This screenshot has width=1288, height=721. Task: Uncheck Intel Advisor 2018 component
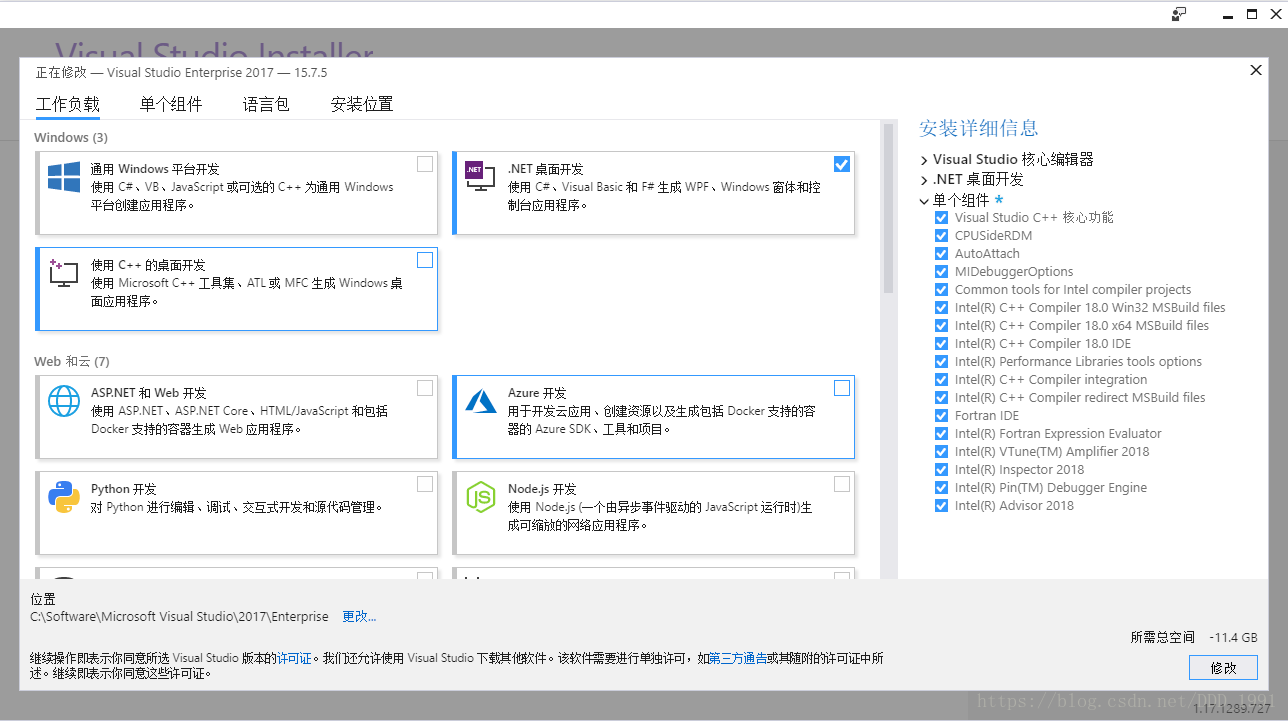941,506
